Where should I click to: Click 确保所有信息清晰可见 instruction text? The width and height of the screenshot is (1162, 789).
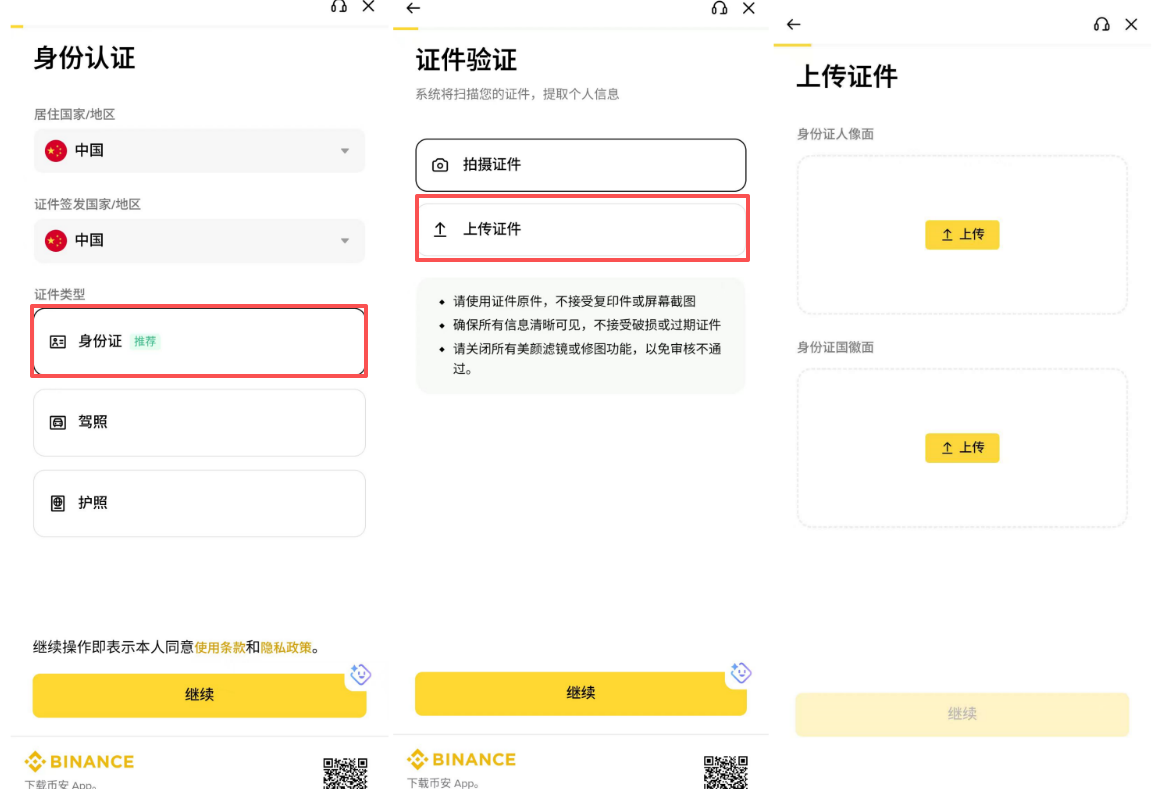click(x=587, y=324)
